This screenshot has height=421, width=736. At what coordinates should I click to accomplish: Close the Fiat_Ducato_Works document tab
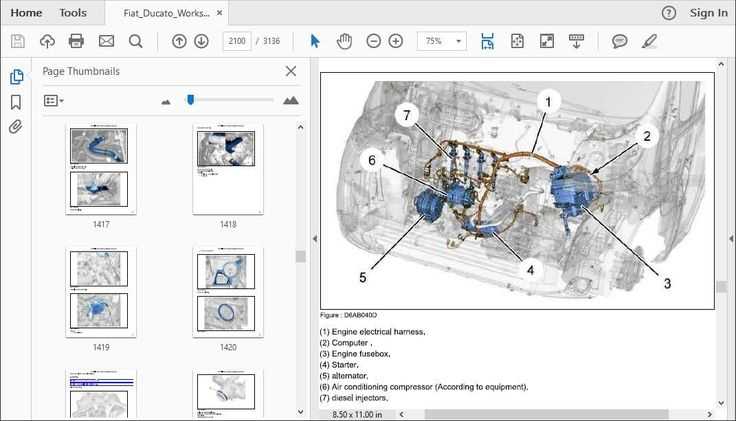coord(219,13)
